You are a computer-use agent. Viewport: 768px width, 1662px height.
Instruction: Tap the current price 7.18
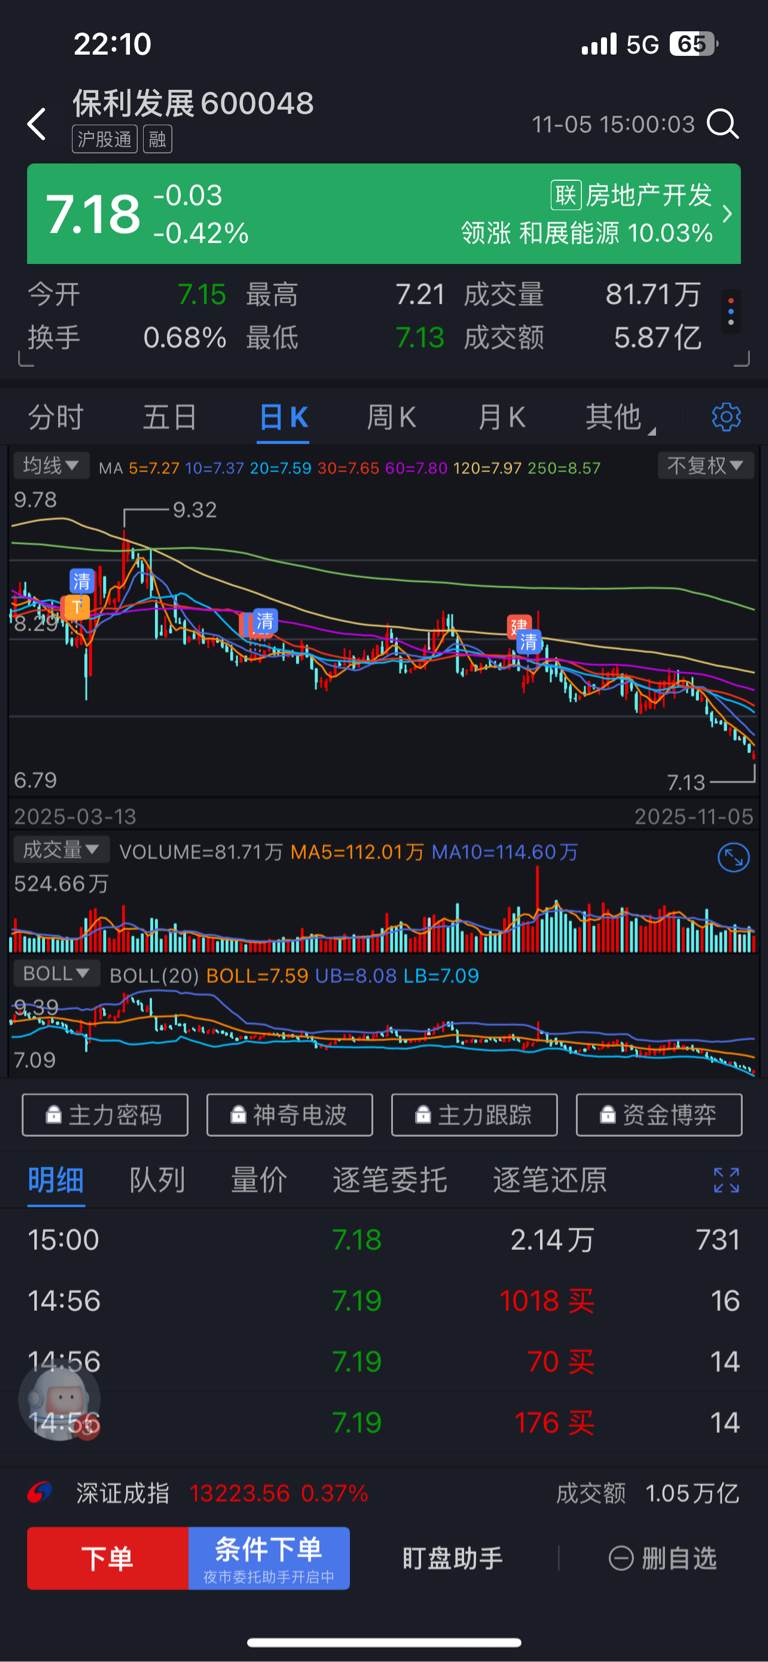(93, 214)
